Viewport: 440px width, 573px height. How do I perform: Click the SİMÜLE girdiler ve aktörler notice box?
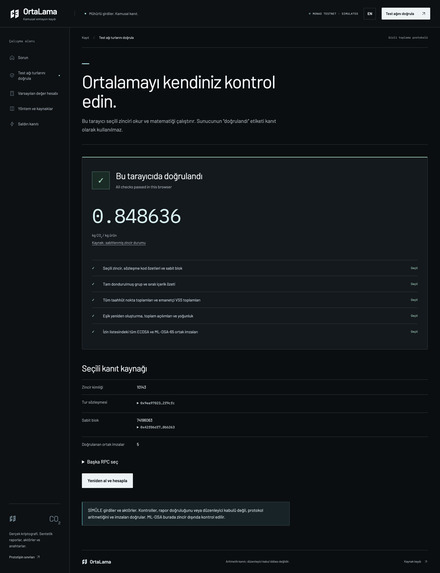point(186,513)
